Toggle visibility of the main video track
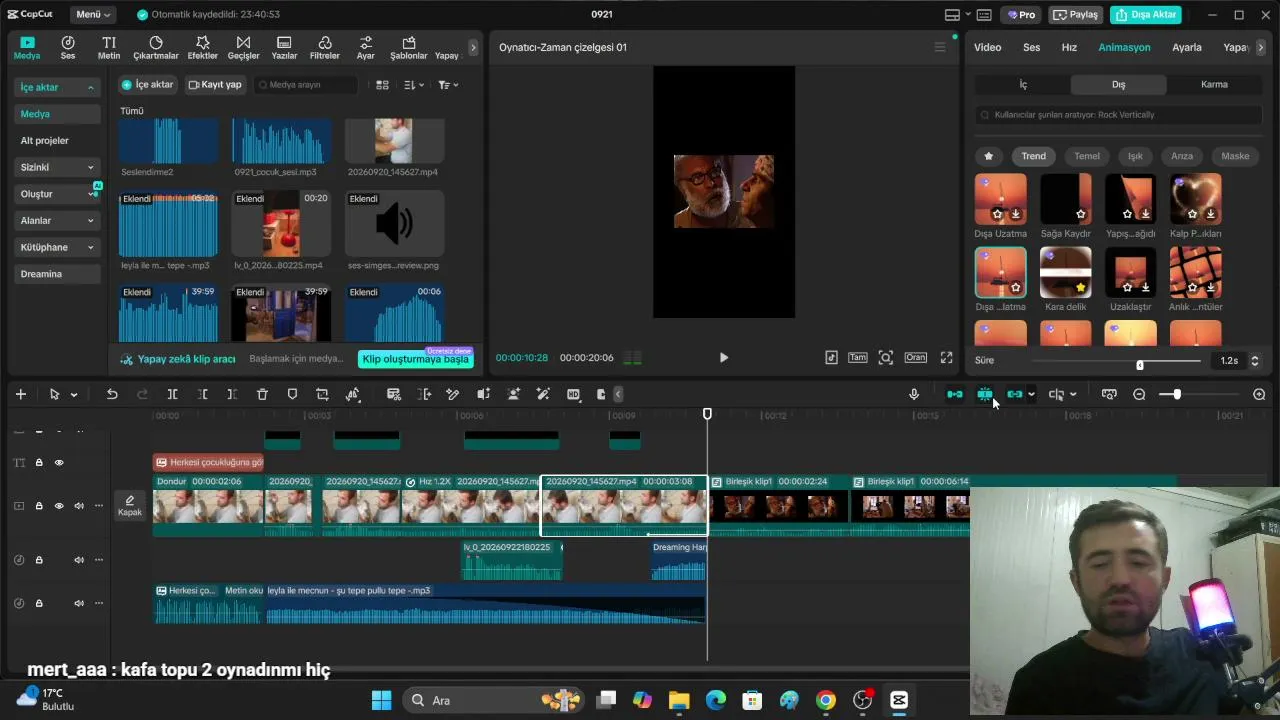The width and height of the screenshot is (1280, 720). tap(59, 506)
